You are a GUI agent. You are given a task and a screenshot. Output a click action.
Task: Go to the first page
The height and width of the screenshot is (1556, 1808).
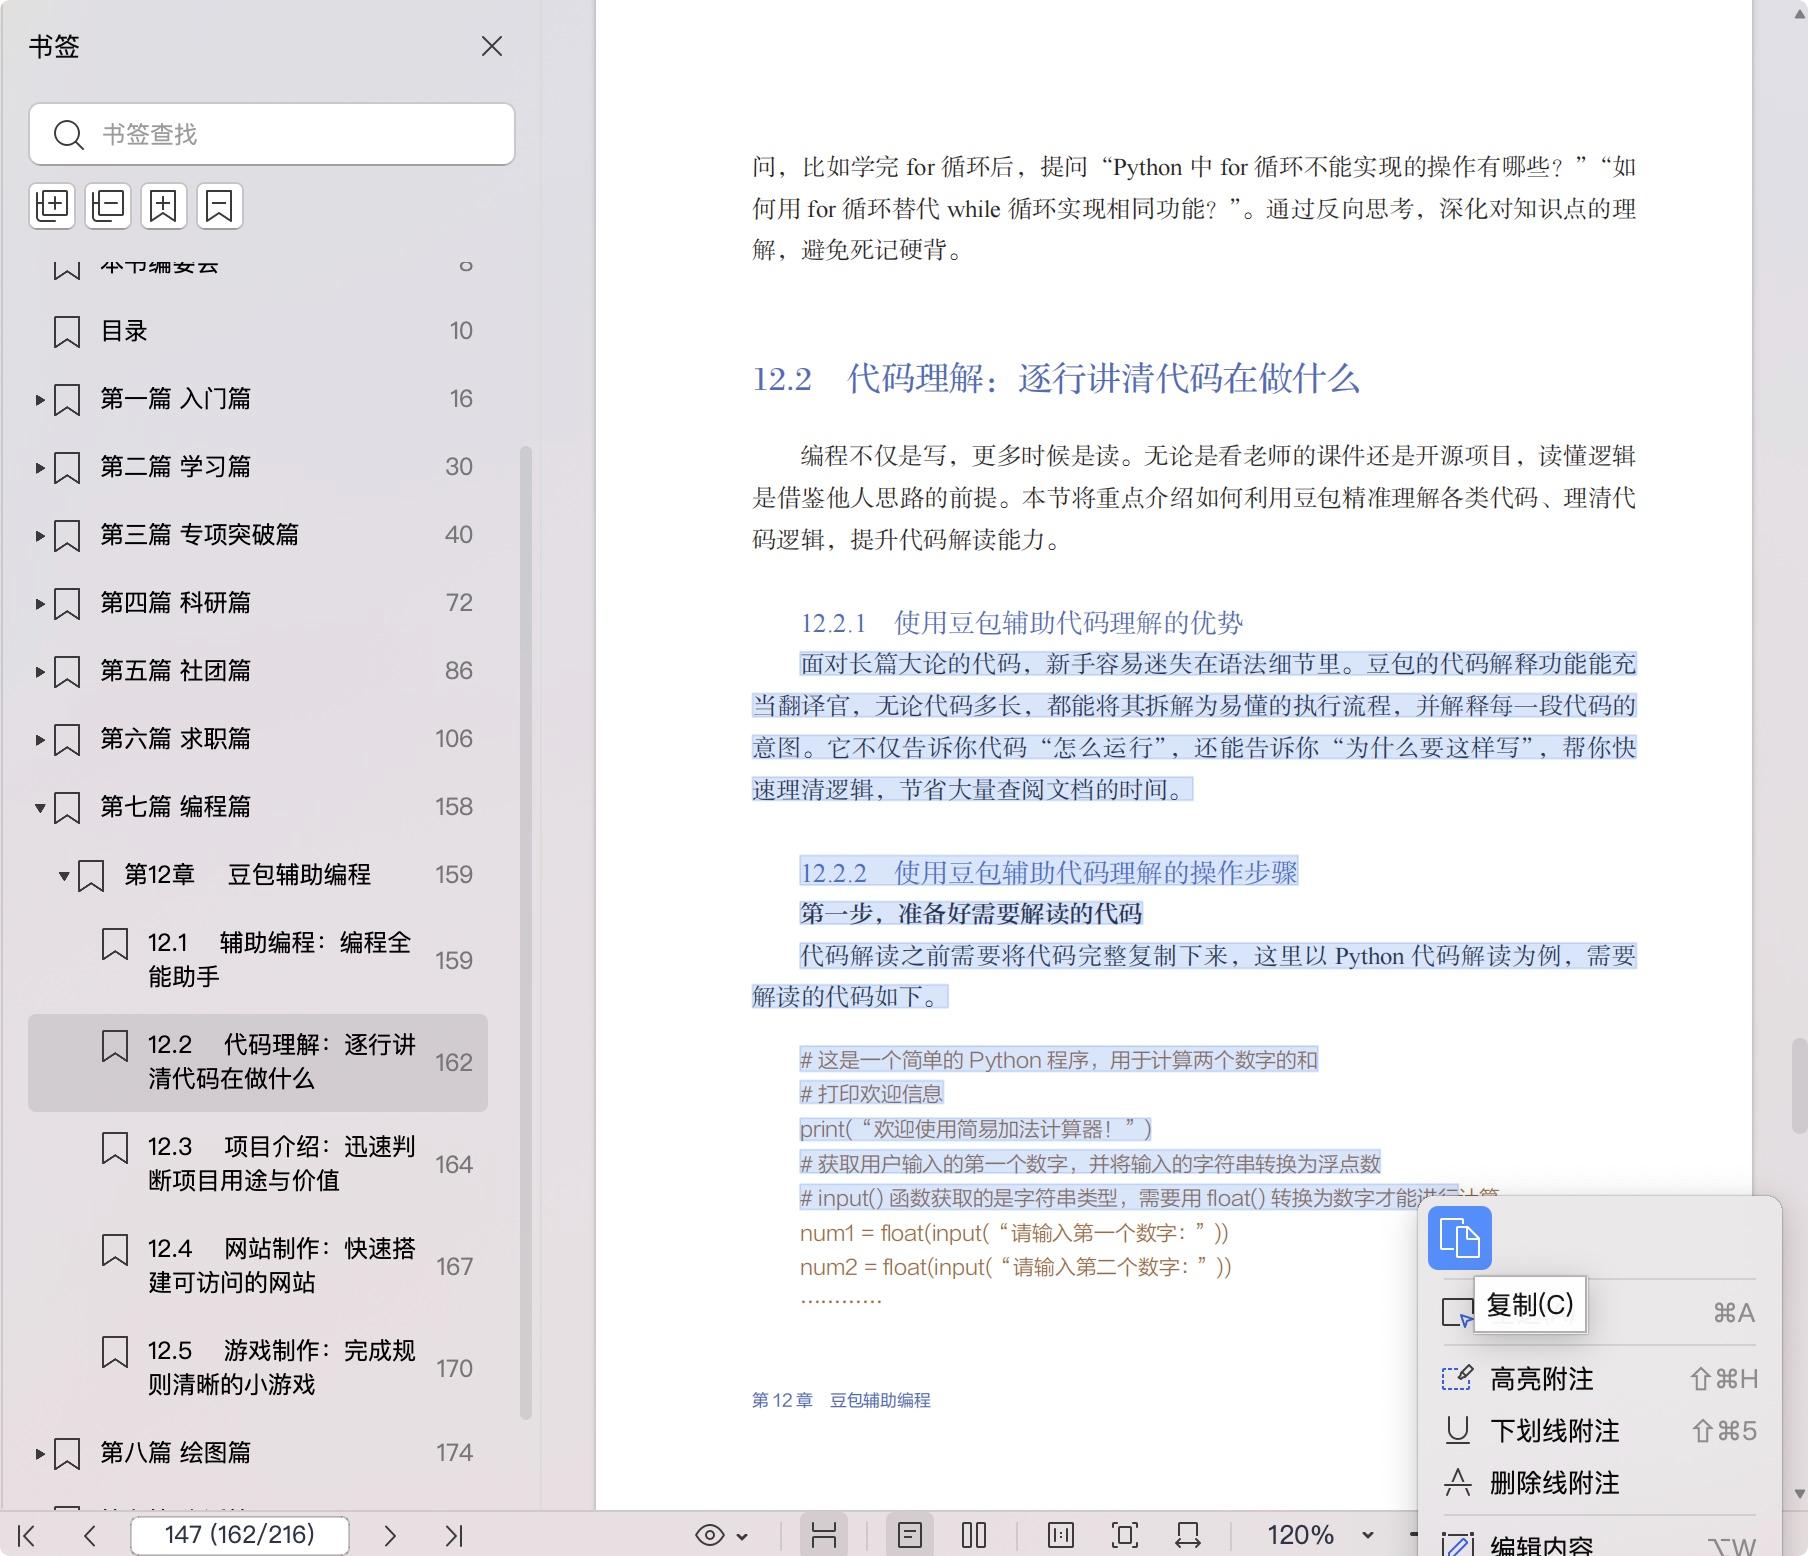(x=27, y=1535)
